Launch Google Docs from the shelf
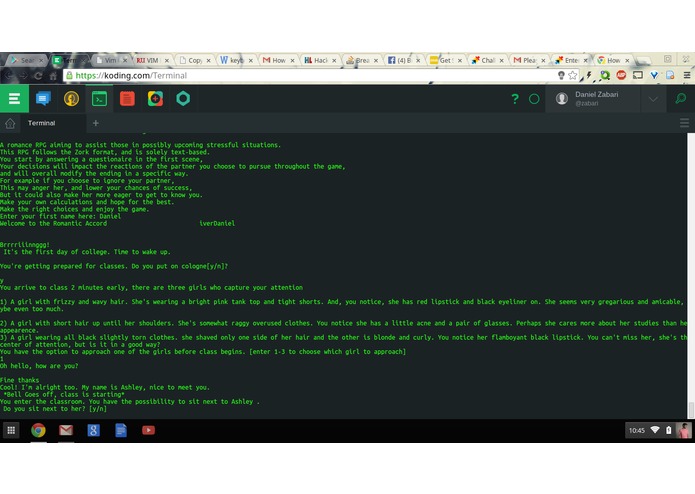Image resolution: width=695 pixels, height=494 pixels. point(121,430)
